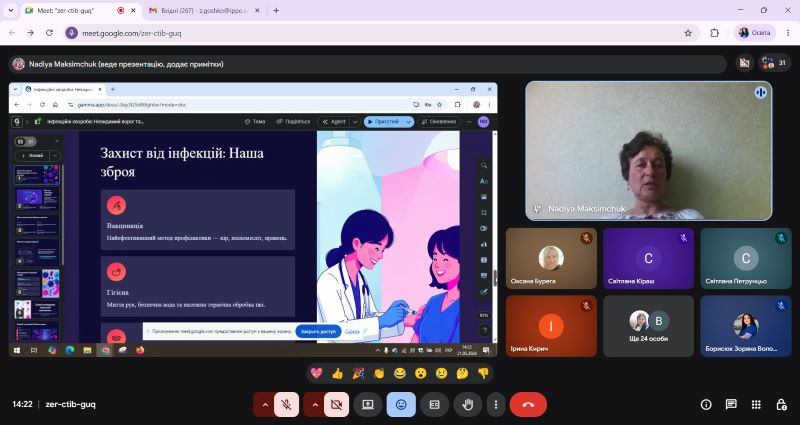800x425 pixels.
Task: Expand dropdown arrow next to 'Новий' card button
Action: [55, 156]
